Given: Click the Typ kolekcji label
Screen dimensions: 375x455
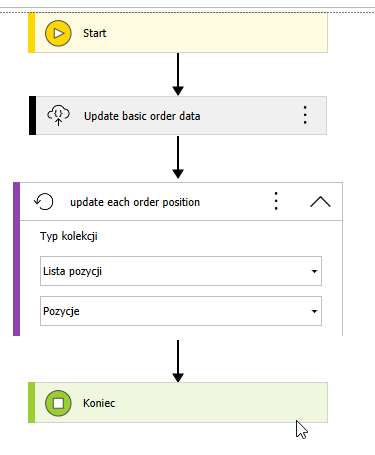Looking at the screenshot, I should coord(69,236).
